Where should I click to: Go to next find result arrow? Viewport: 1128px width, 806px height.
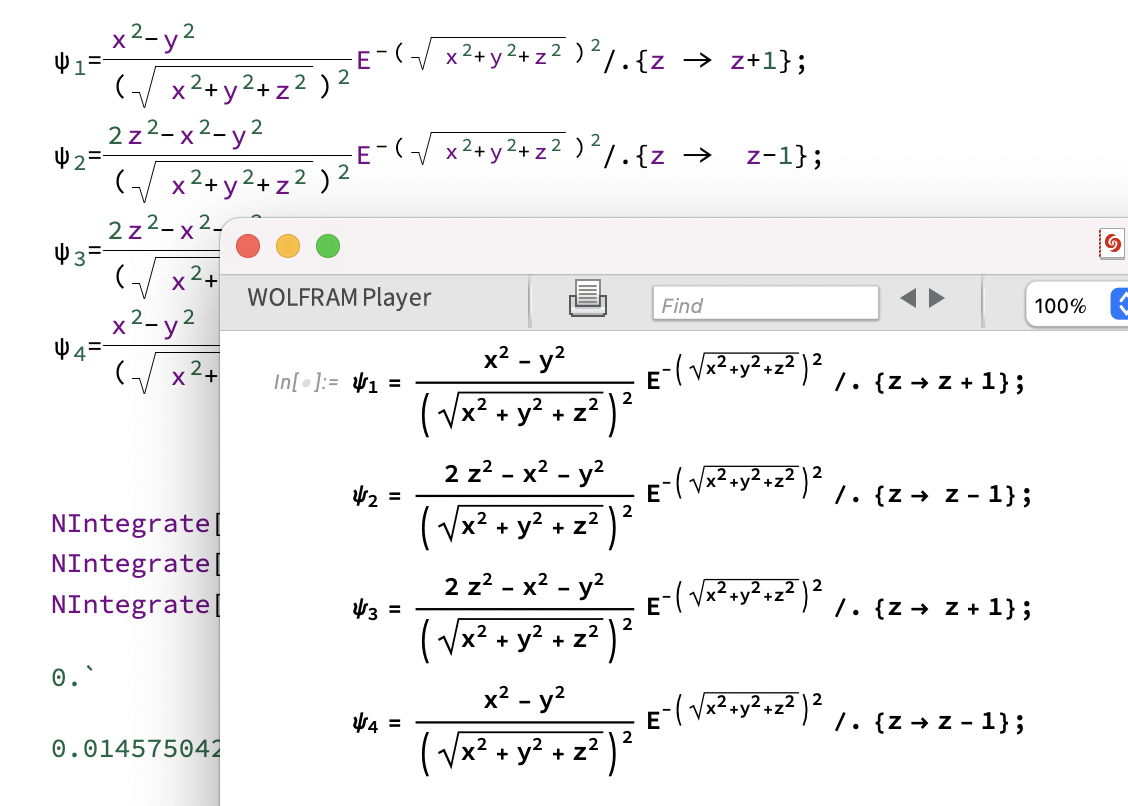pos(937,298)
